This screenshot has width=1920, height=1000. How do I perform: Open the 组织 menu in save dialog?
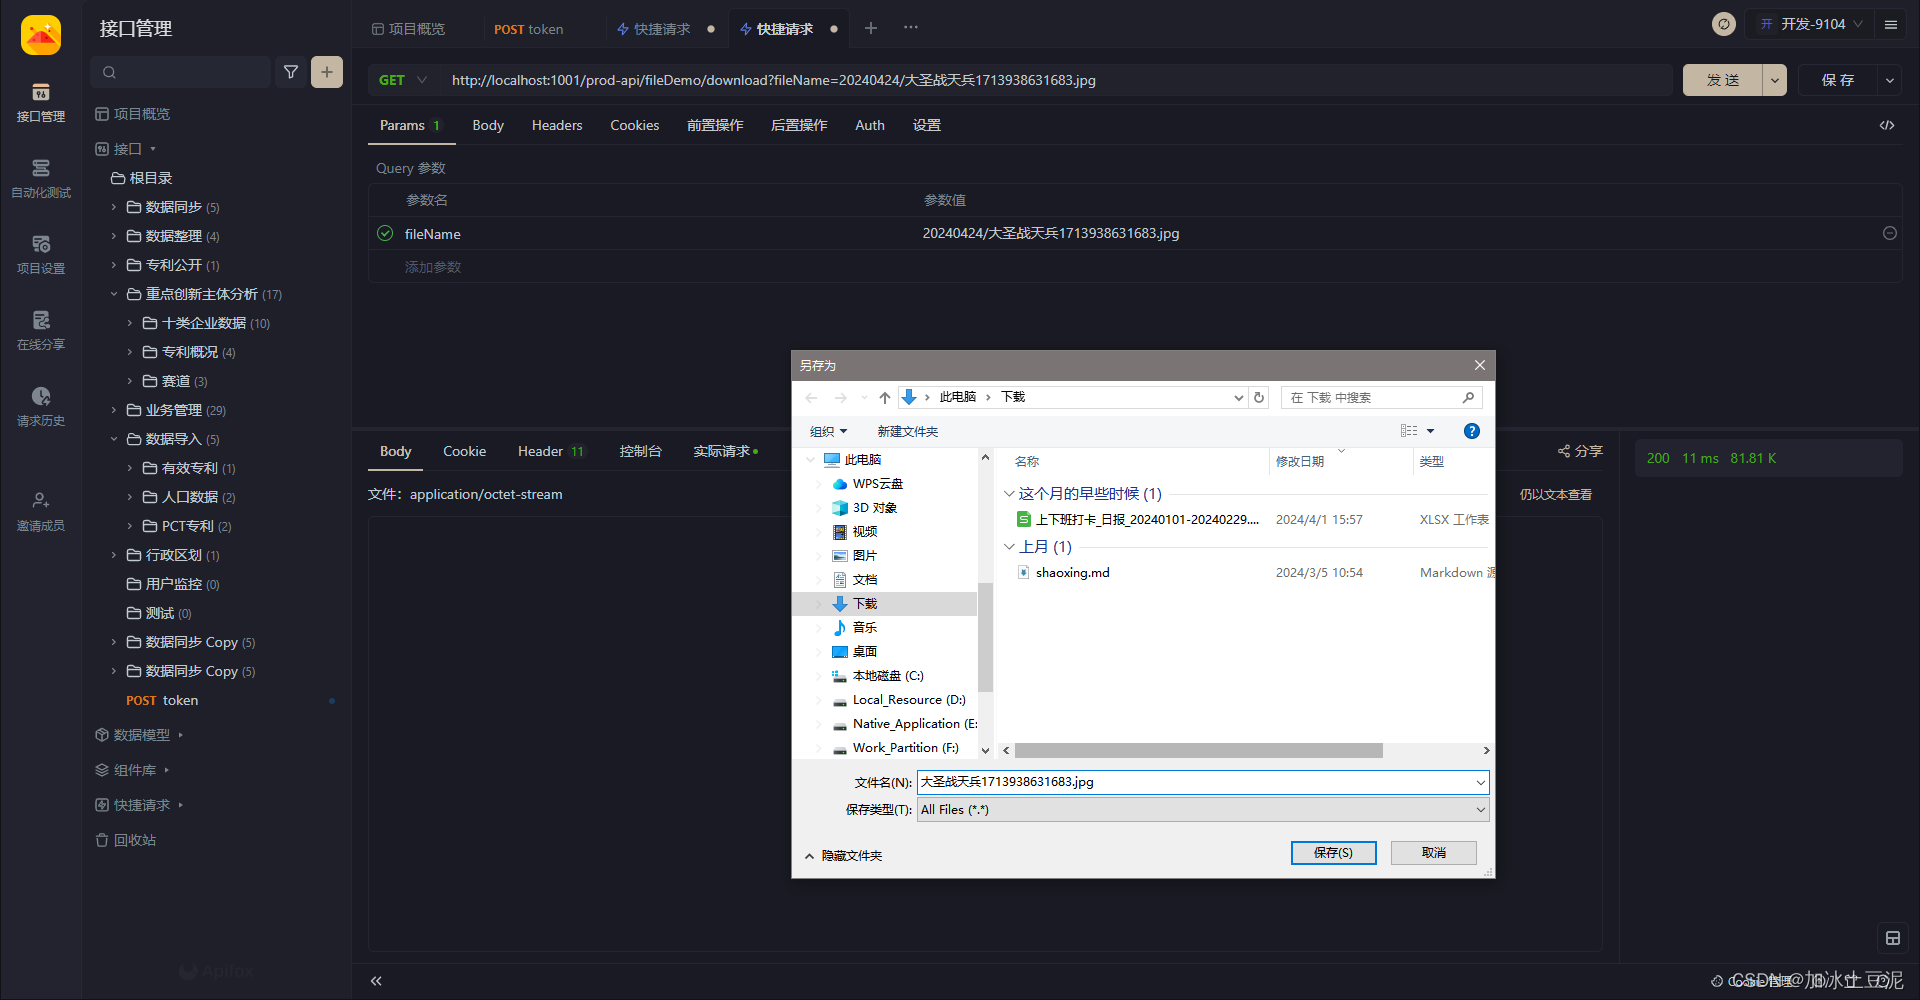point(828,431)
